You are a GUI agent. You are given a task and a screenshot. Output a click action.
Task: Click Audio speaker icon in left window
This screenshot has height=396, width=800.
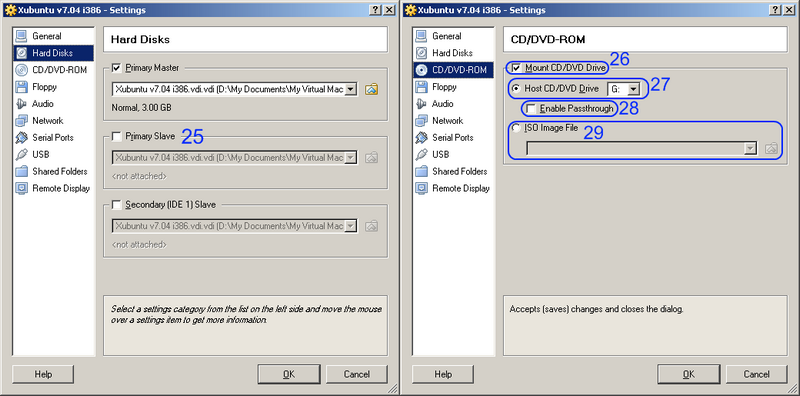[21, 104]
